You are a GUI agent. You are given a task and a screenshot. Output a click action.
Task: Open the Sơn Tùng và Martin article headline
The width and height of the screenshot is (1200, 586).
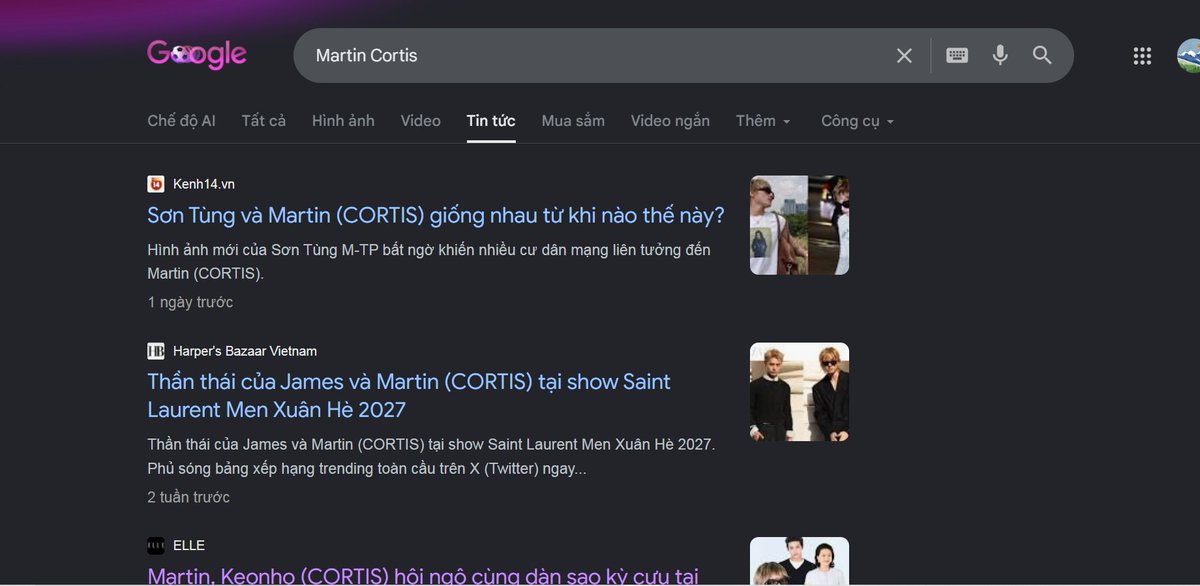coord(436,215)
